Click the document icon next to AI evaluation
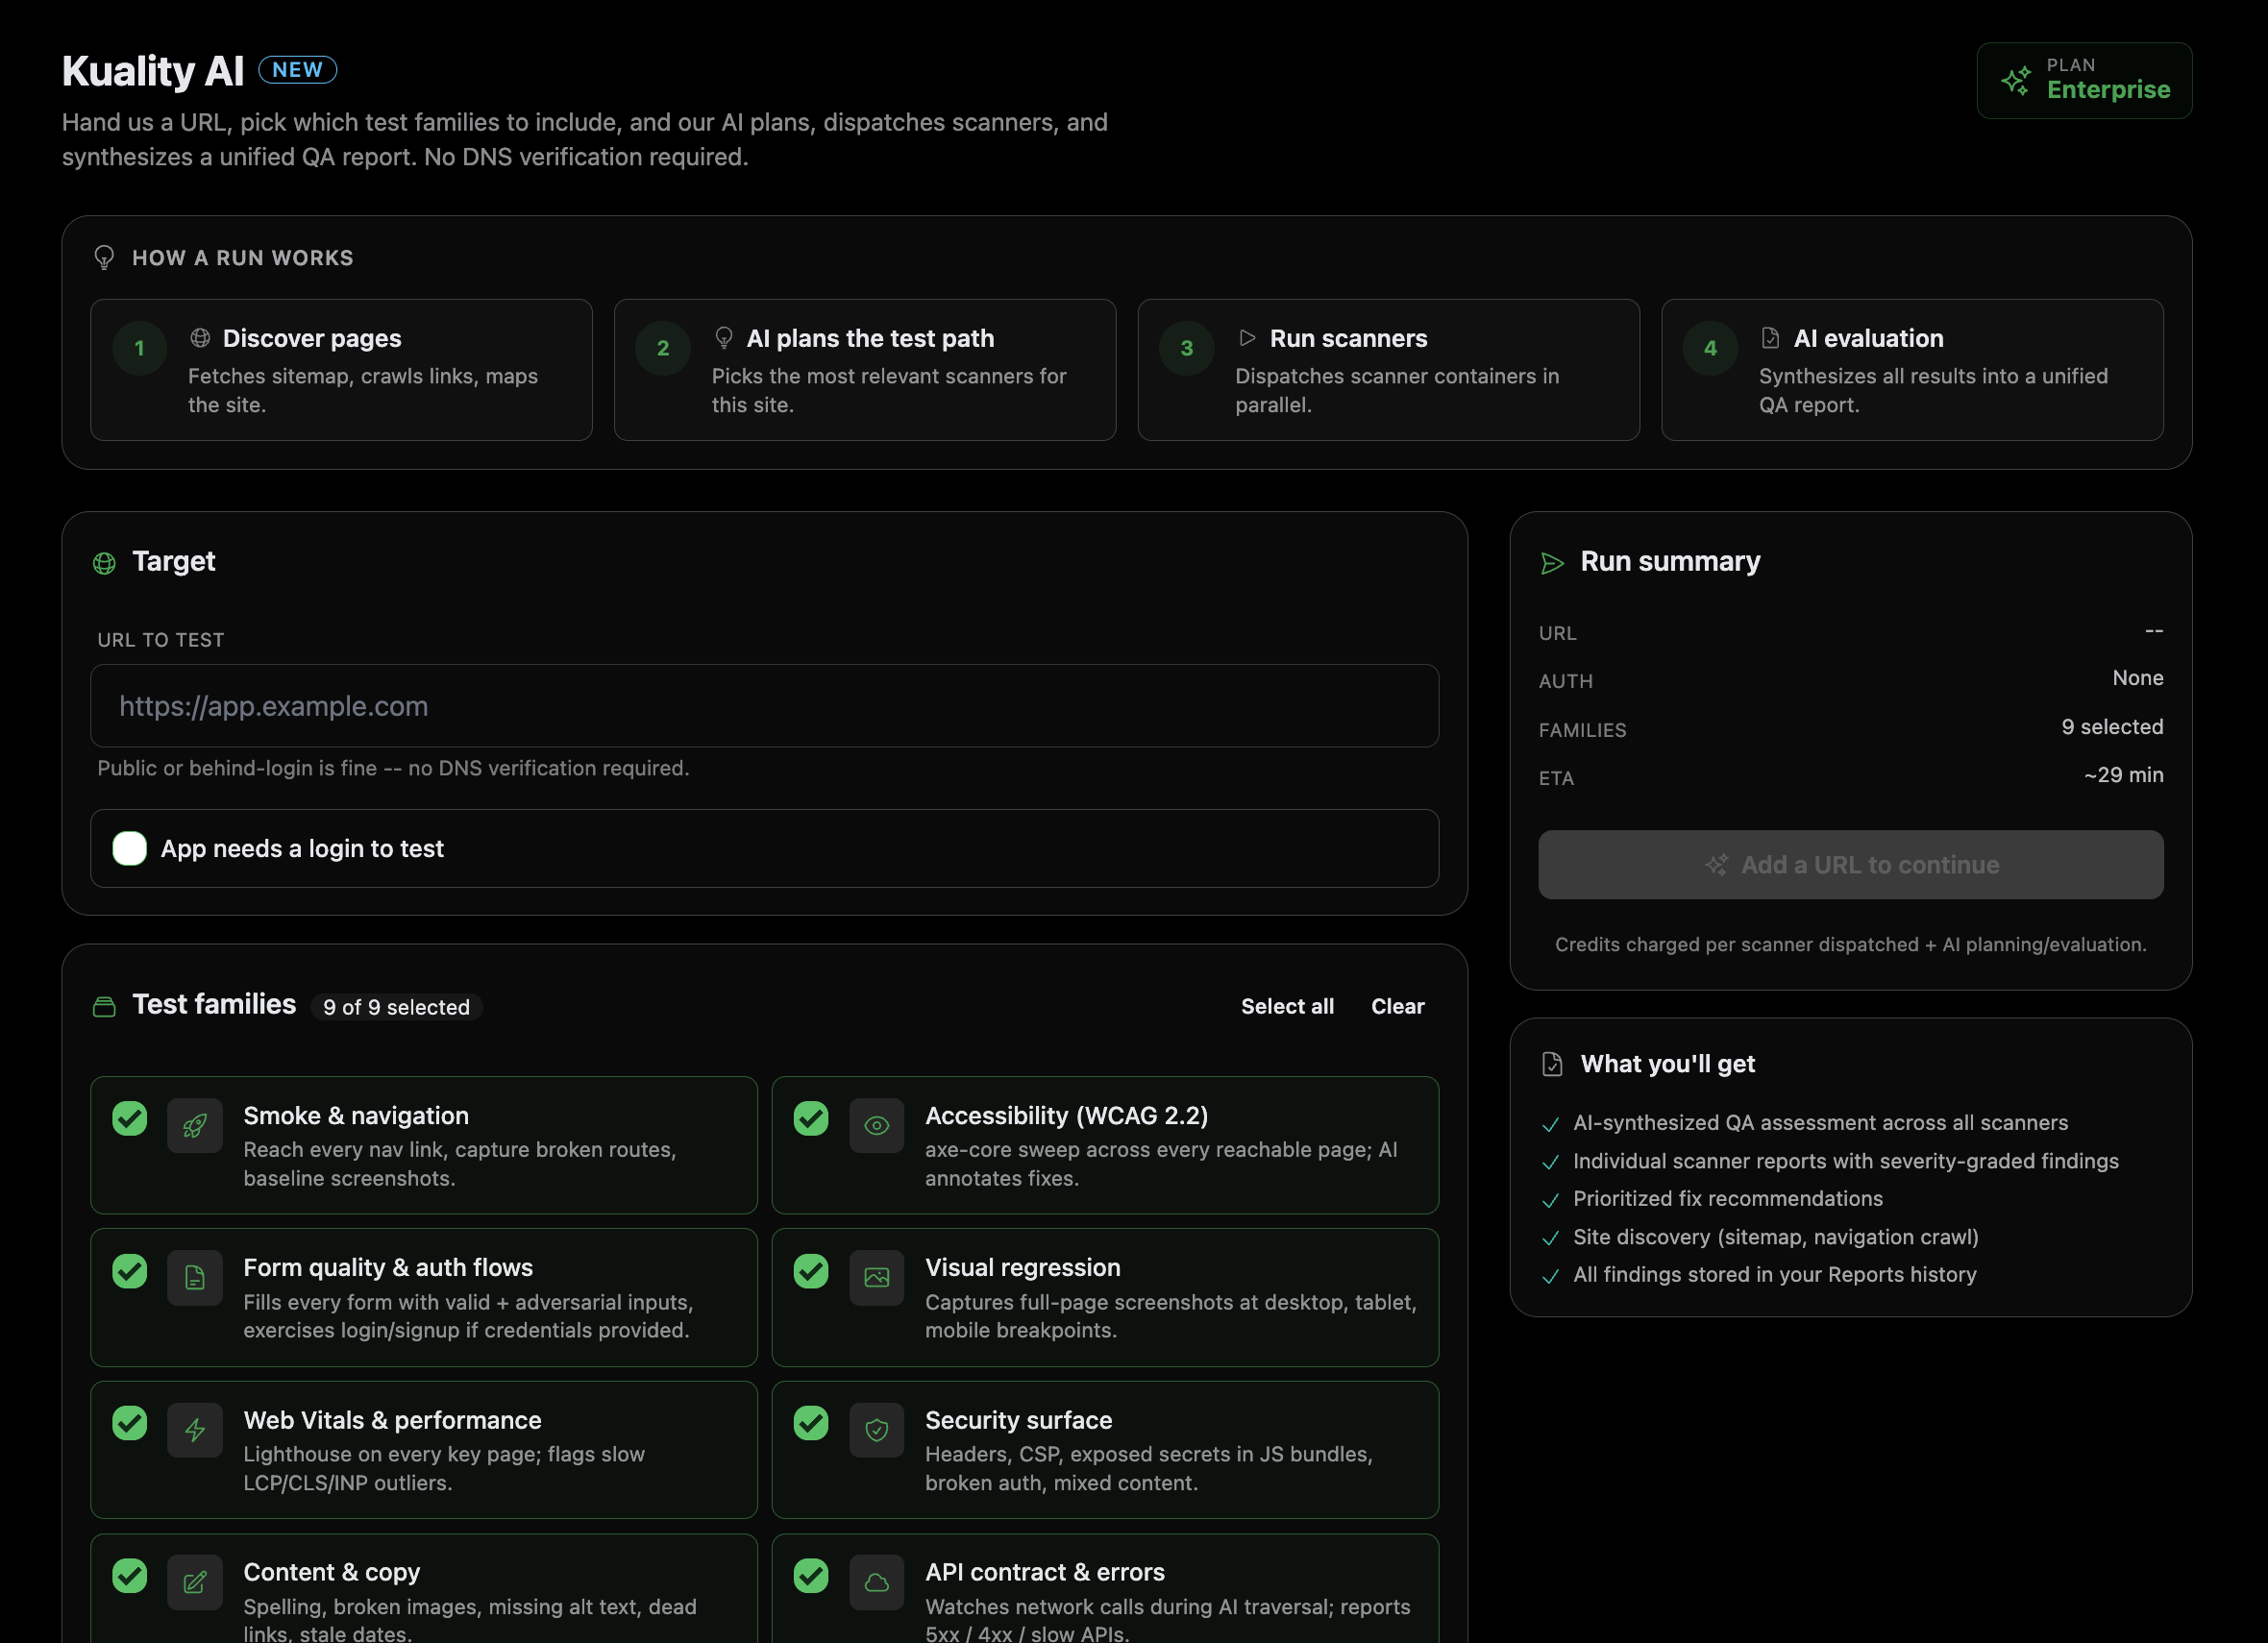Screen dimensions: 2268x1643 (1771, 338)
